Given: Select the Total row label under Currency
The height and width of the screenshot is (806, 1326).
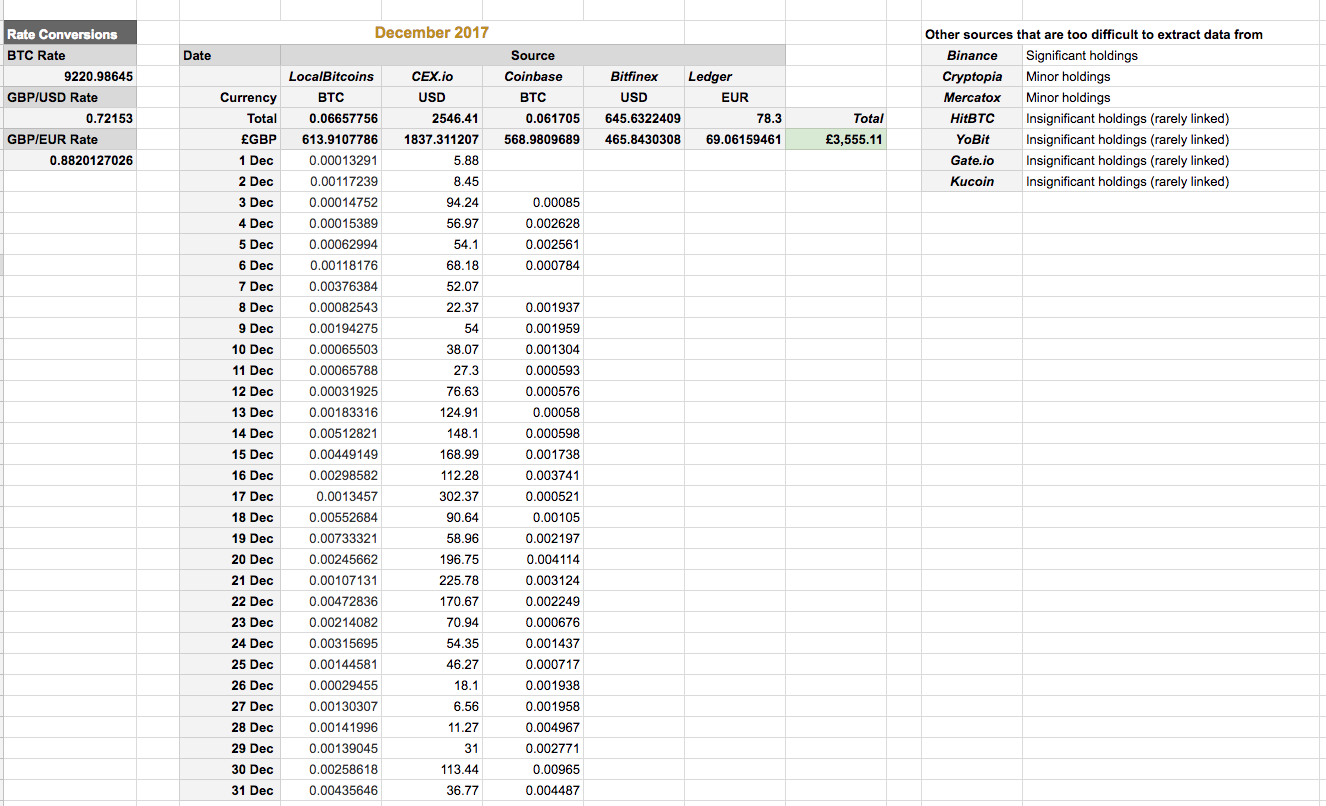Looking at the screenshot, I should tap(230, 118).
